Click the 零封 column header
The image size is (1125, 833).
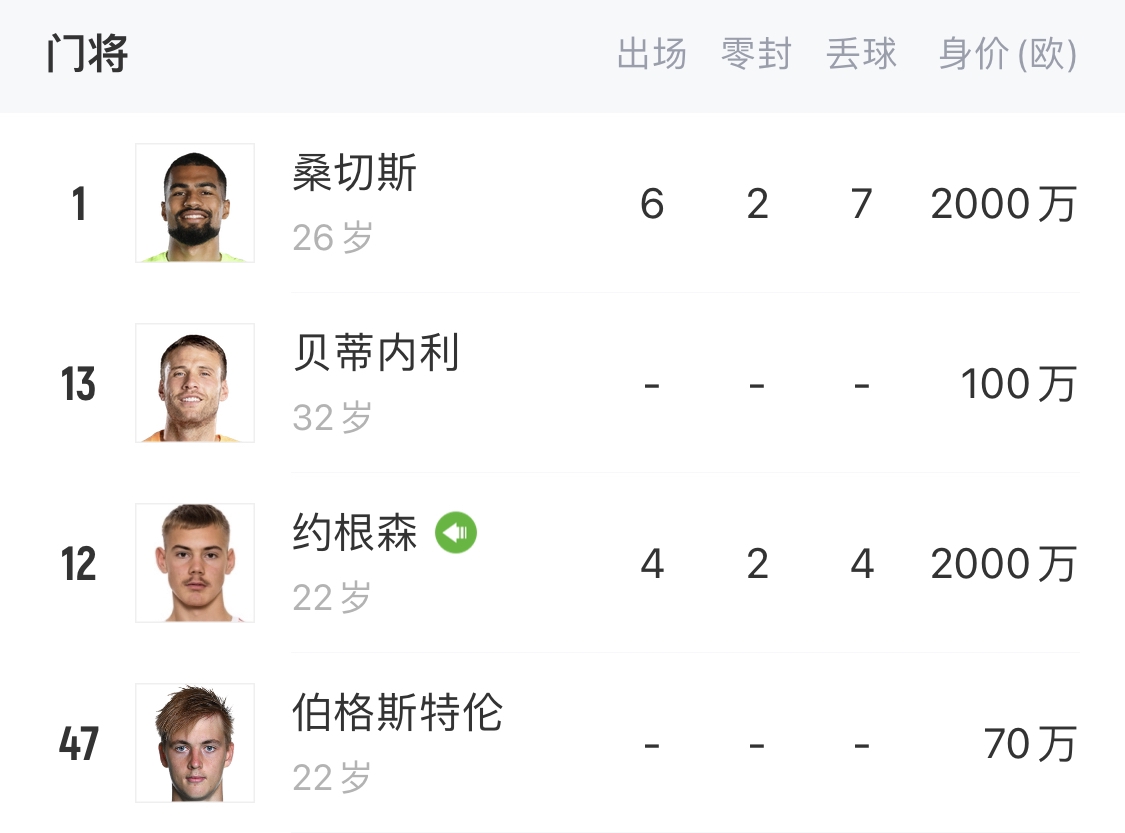click(x=756, y=55)
